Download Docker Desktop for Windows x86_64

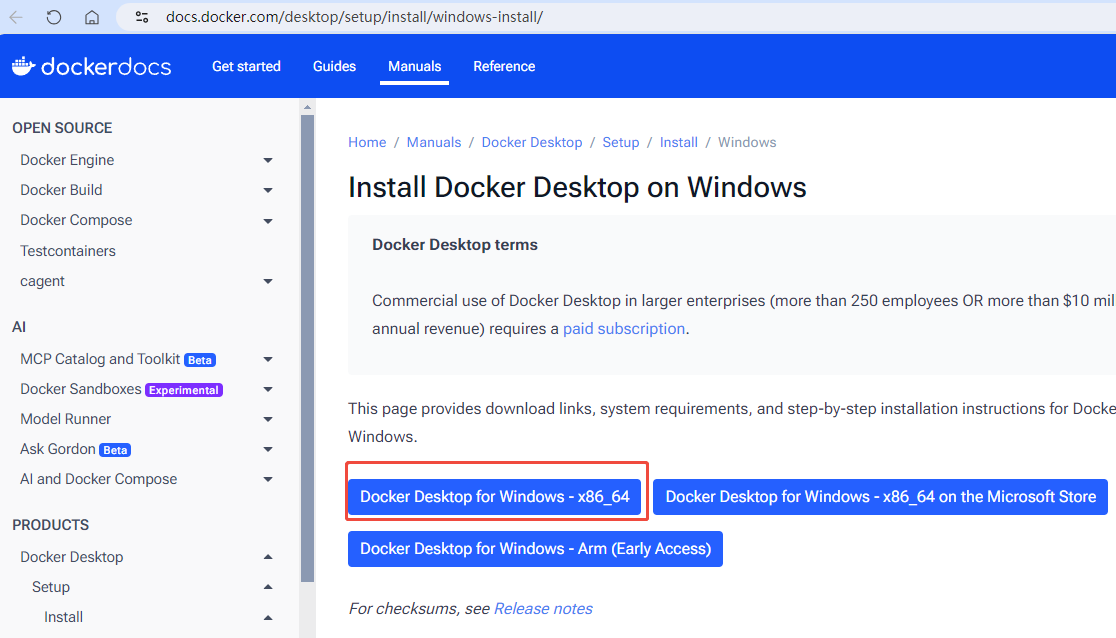tap(495, 496)
